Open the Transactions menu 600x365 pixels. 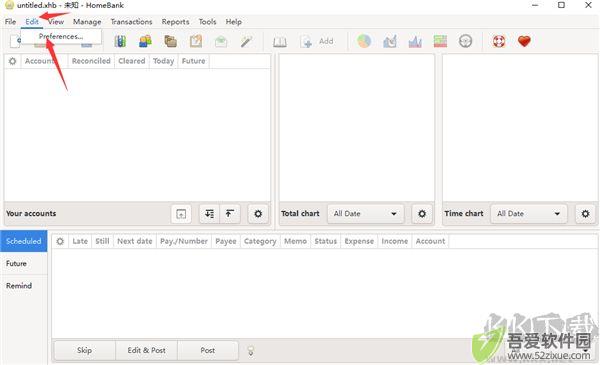[131, 22]
